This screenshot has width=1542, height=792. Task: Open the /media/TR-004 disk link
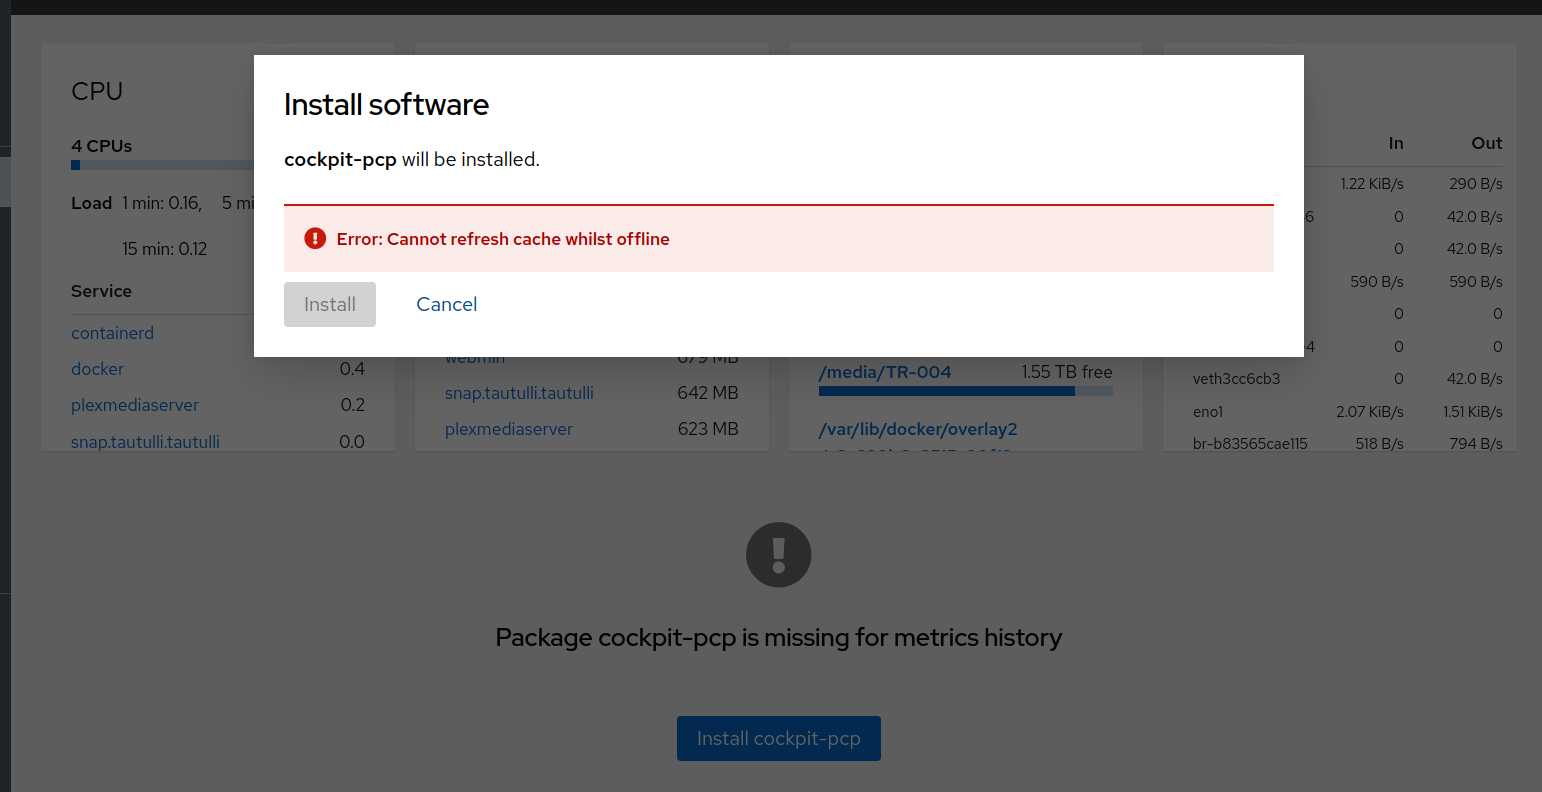(x=885, y=372)
